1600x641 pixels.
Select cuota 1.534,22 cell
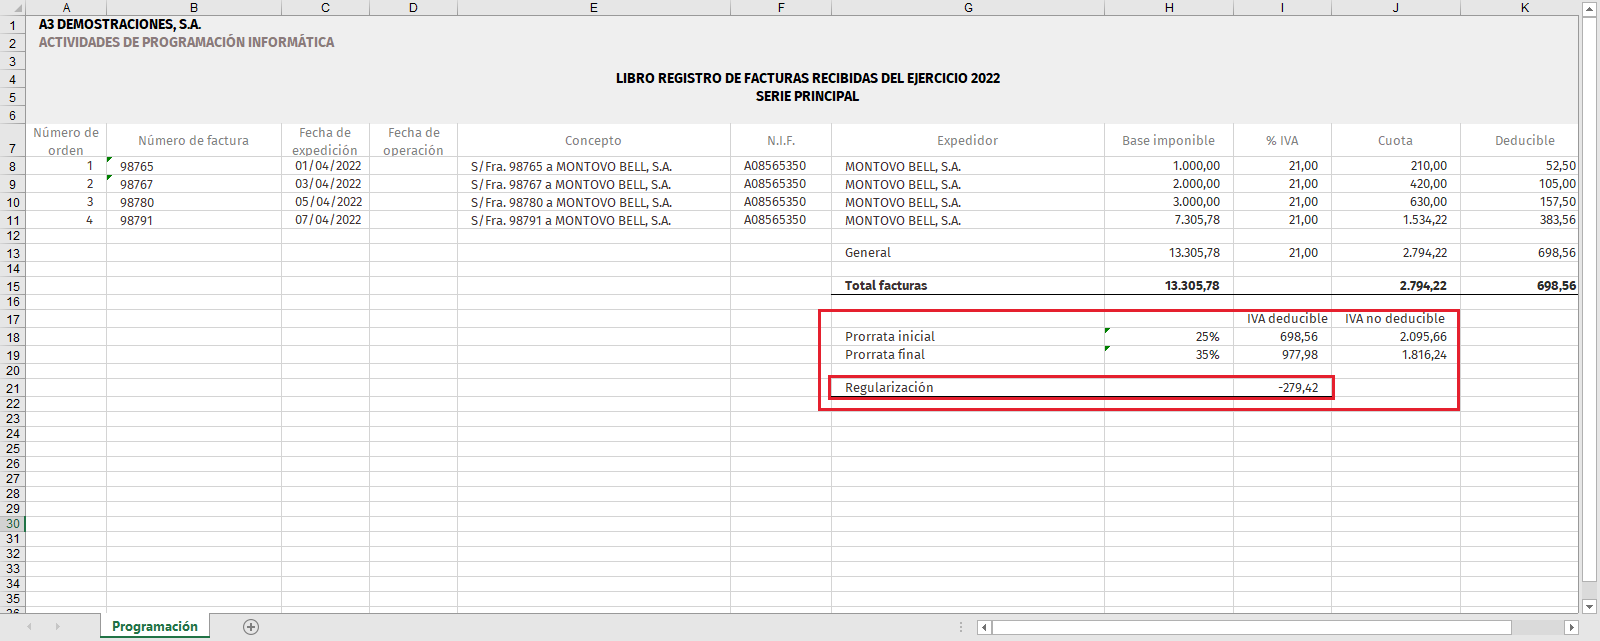[x=1396, y=220]
